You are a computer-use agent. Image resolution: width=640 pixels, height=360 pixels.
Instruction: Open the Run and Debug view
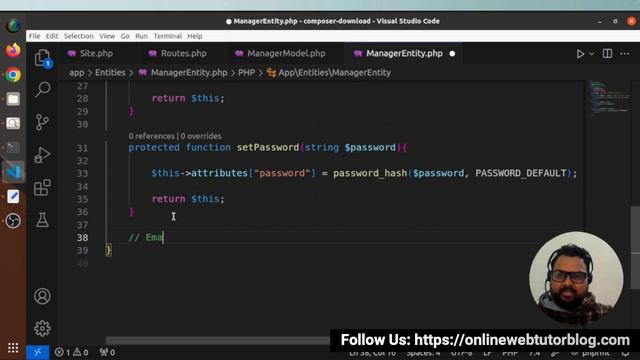pyautogui.click(x=42, y=155)
